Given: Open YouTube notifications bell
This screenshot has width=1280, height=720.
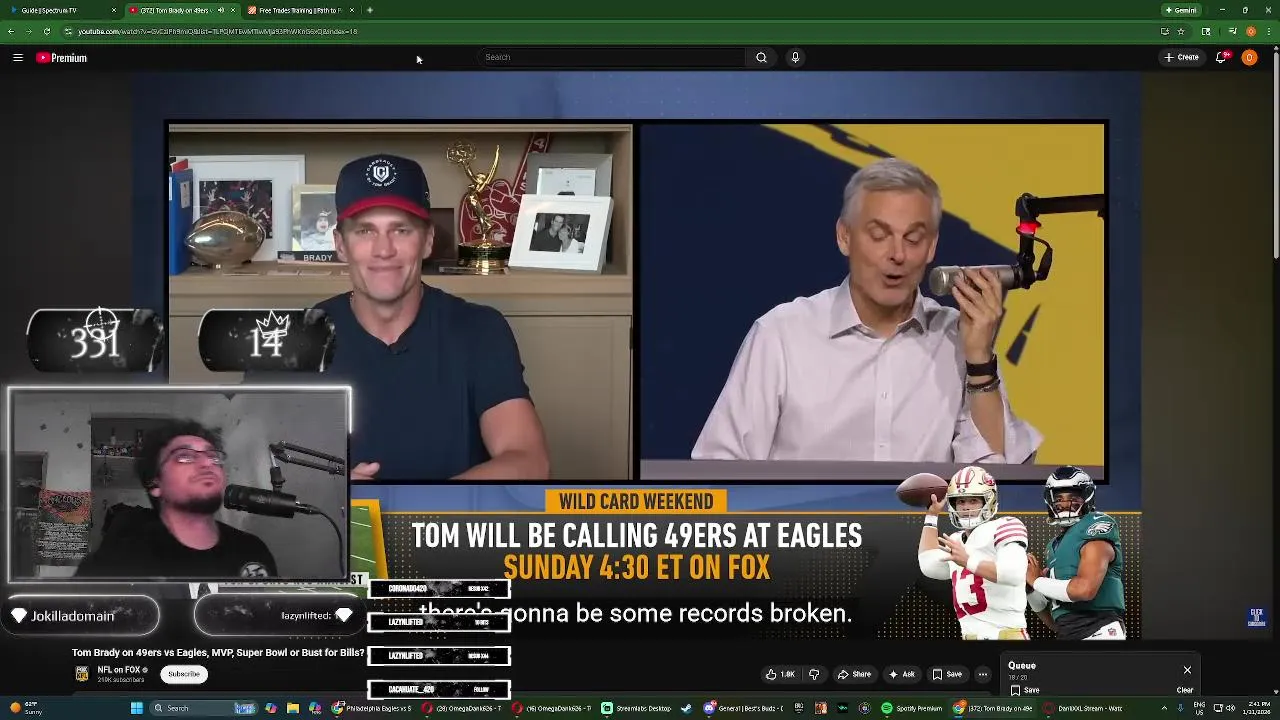Looking at the screenshot, I should 1220,58.
